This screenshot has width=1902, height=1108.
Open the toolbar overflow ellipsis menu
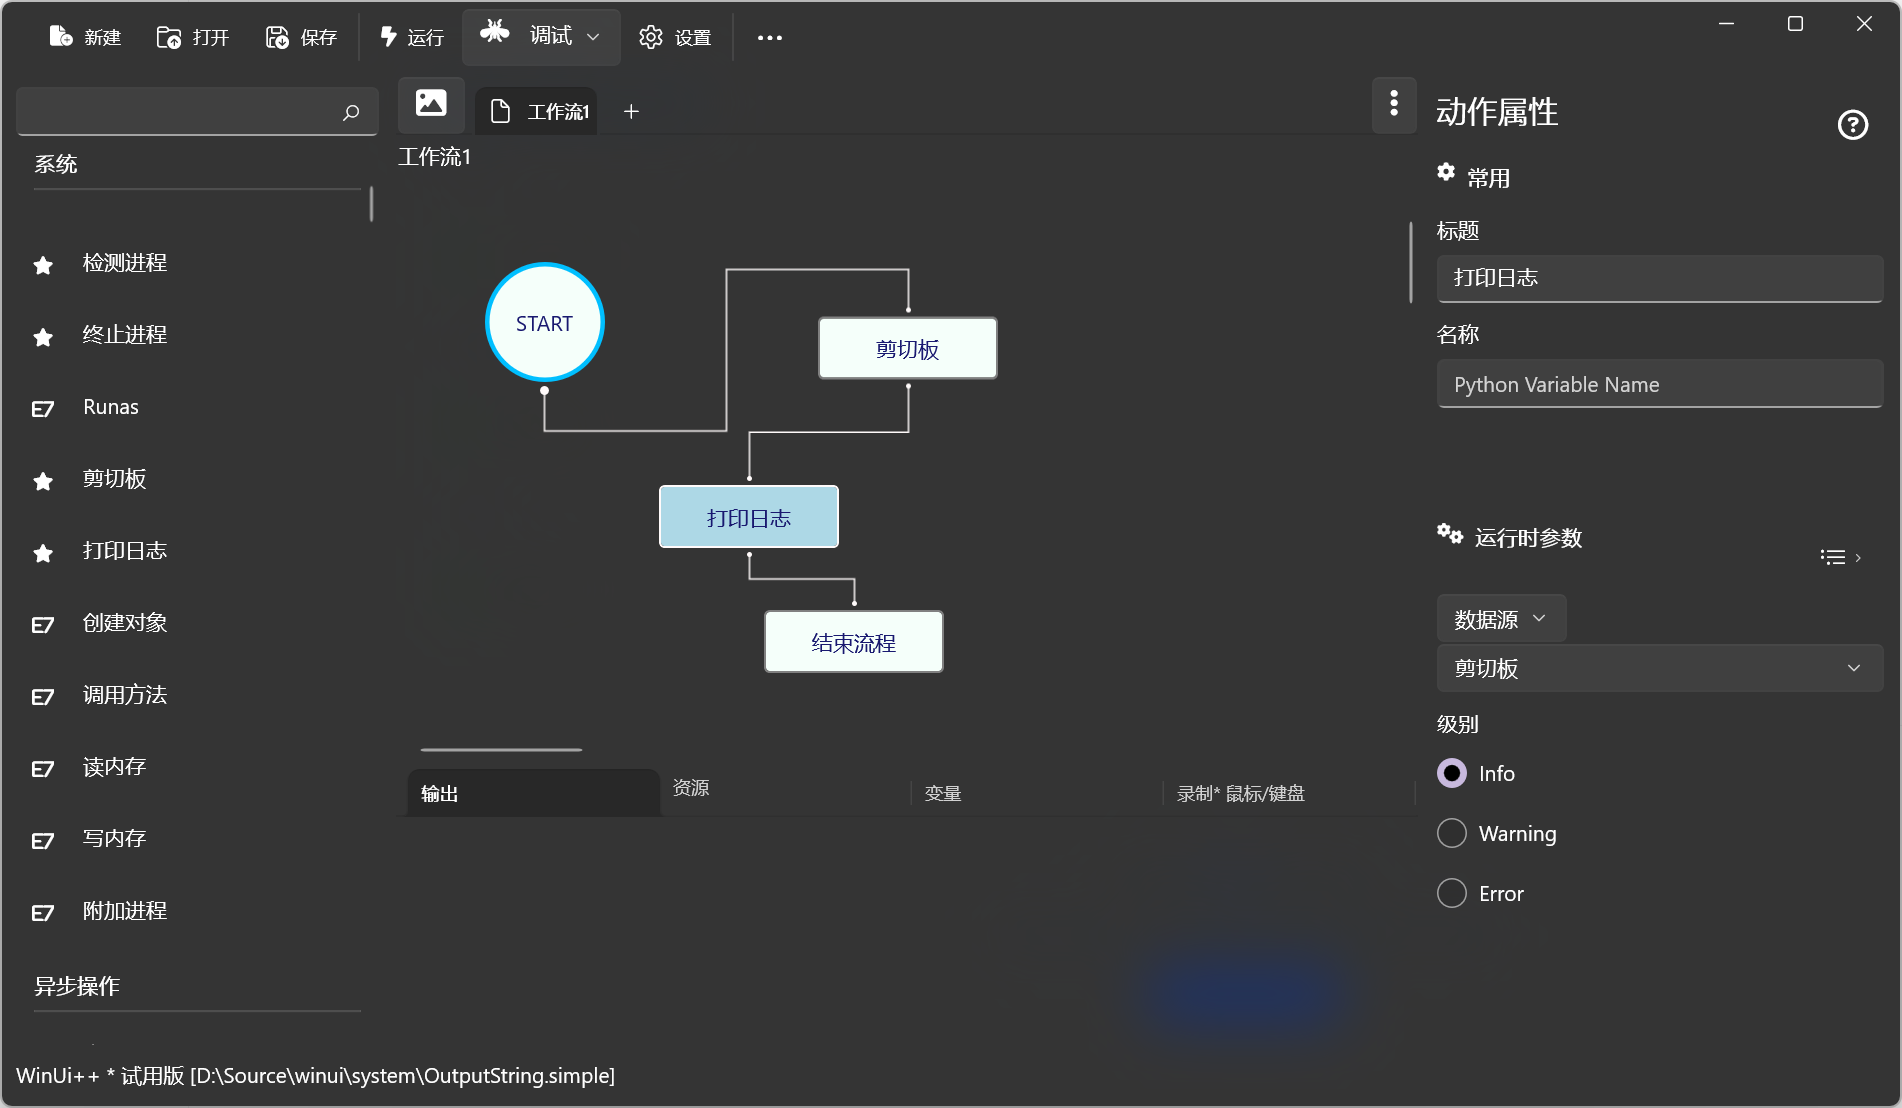(769, 38)
